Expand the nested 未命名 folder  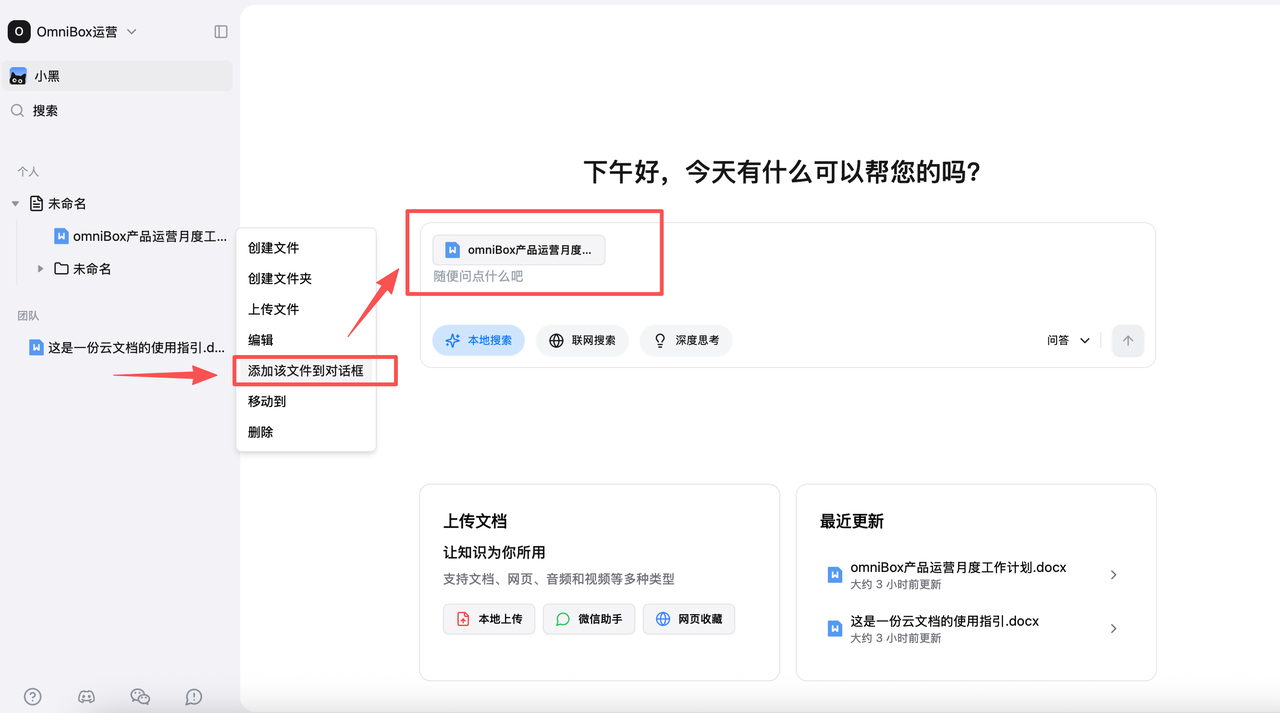click(40, 269)
